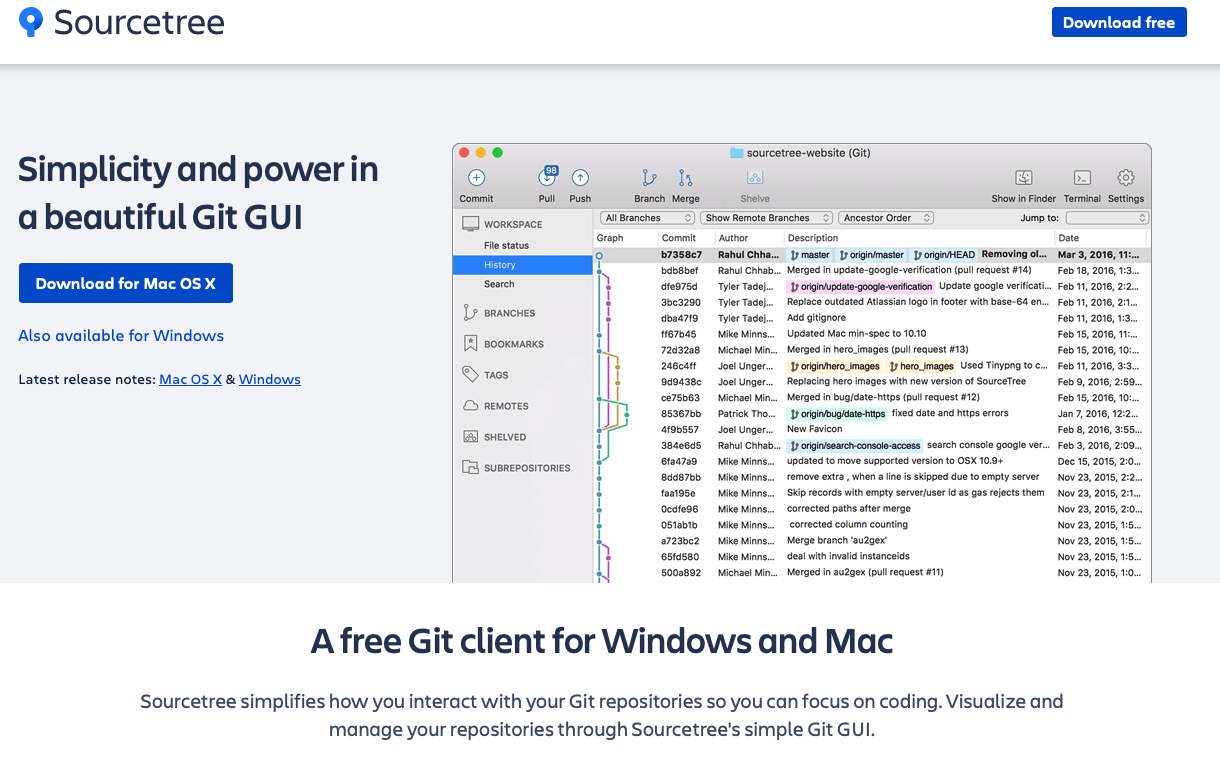The width and height of the screenshot is (1220, 768).
Task: Open Windows release notes link
Action: click(x=269, y=379)
